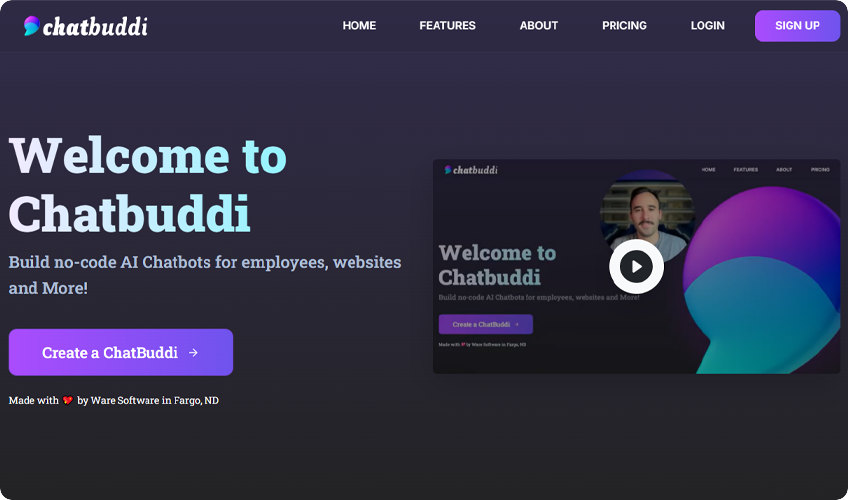The width and height of the screenshot is (848, 500).
Task: Click the chatbuddi wordmark in the header
Action: [95, 26]
